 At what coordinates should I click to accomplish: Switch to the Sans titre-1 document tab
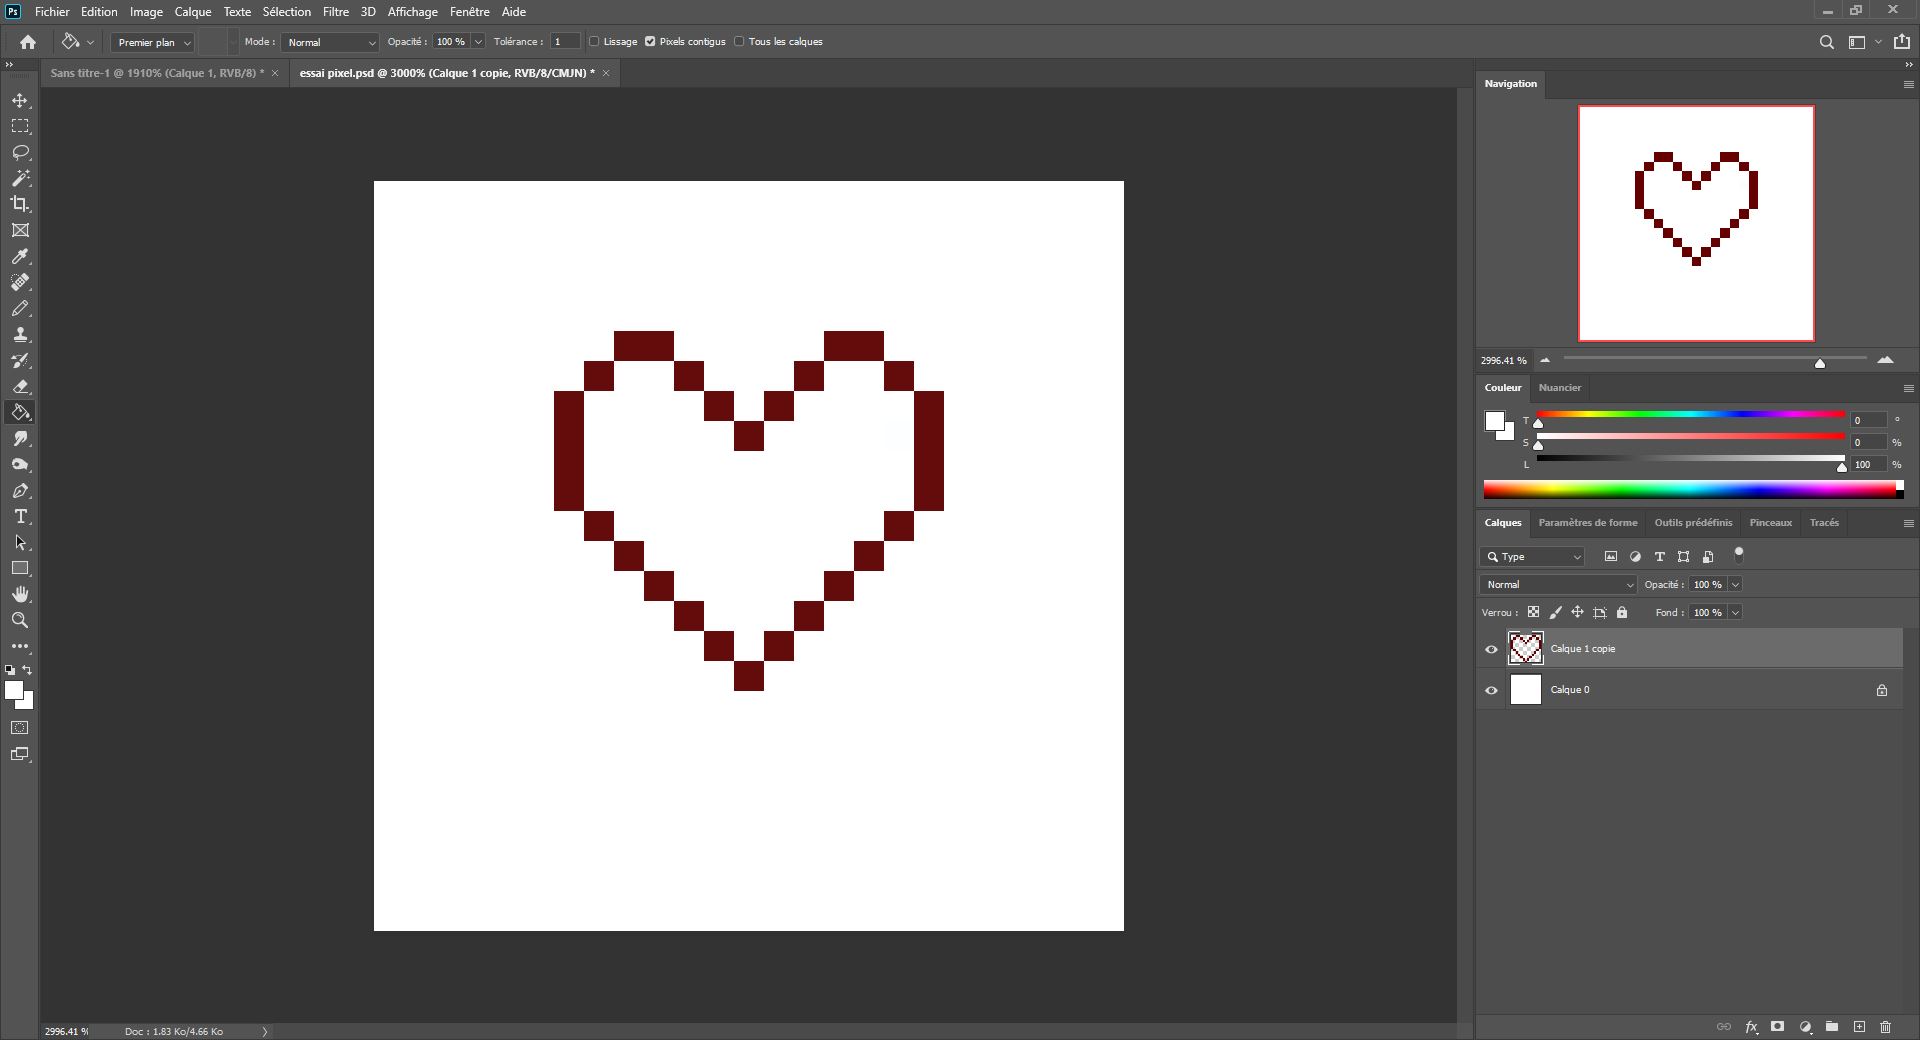[156, 72]
